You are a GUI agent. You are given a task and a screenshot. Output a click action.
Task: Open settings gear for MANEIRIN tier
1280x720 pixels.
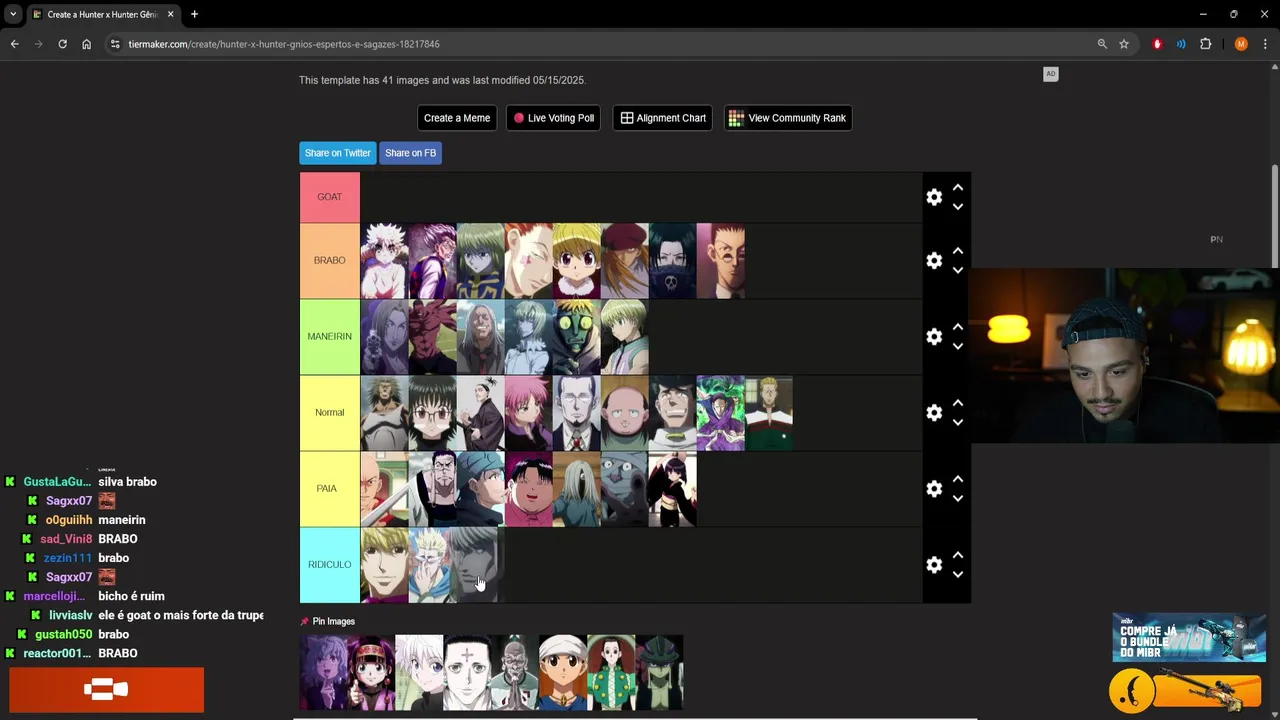(934, 337)
